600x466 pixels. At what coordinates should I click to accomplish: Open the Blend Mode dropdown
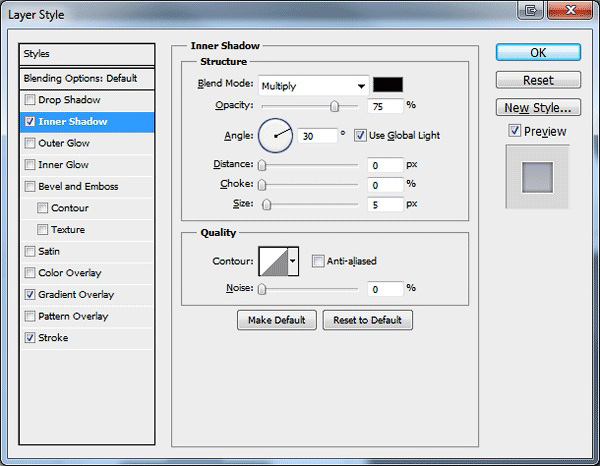pos(313,86)
